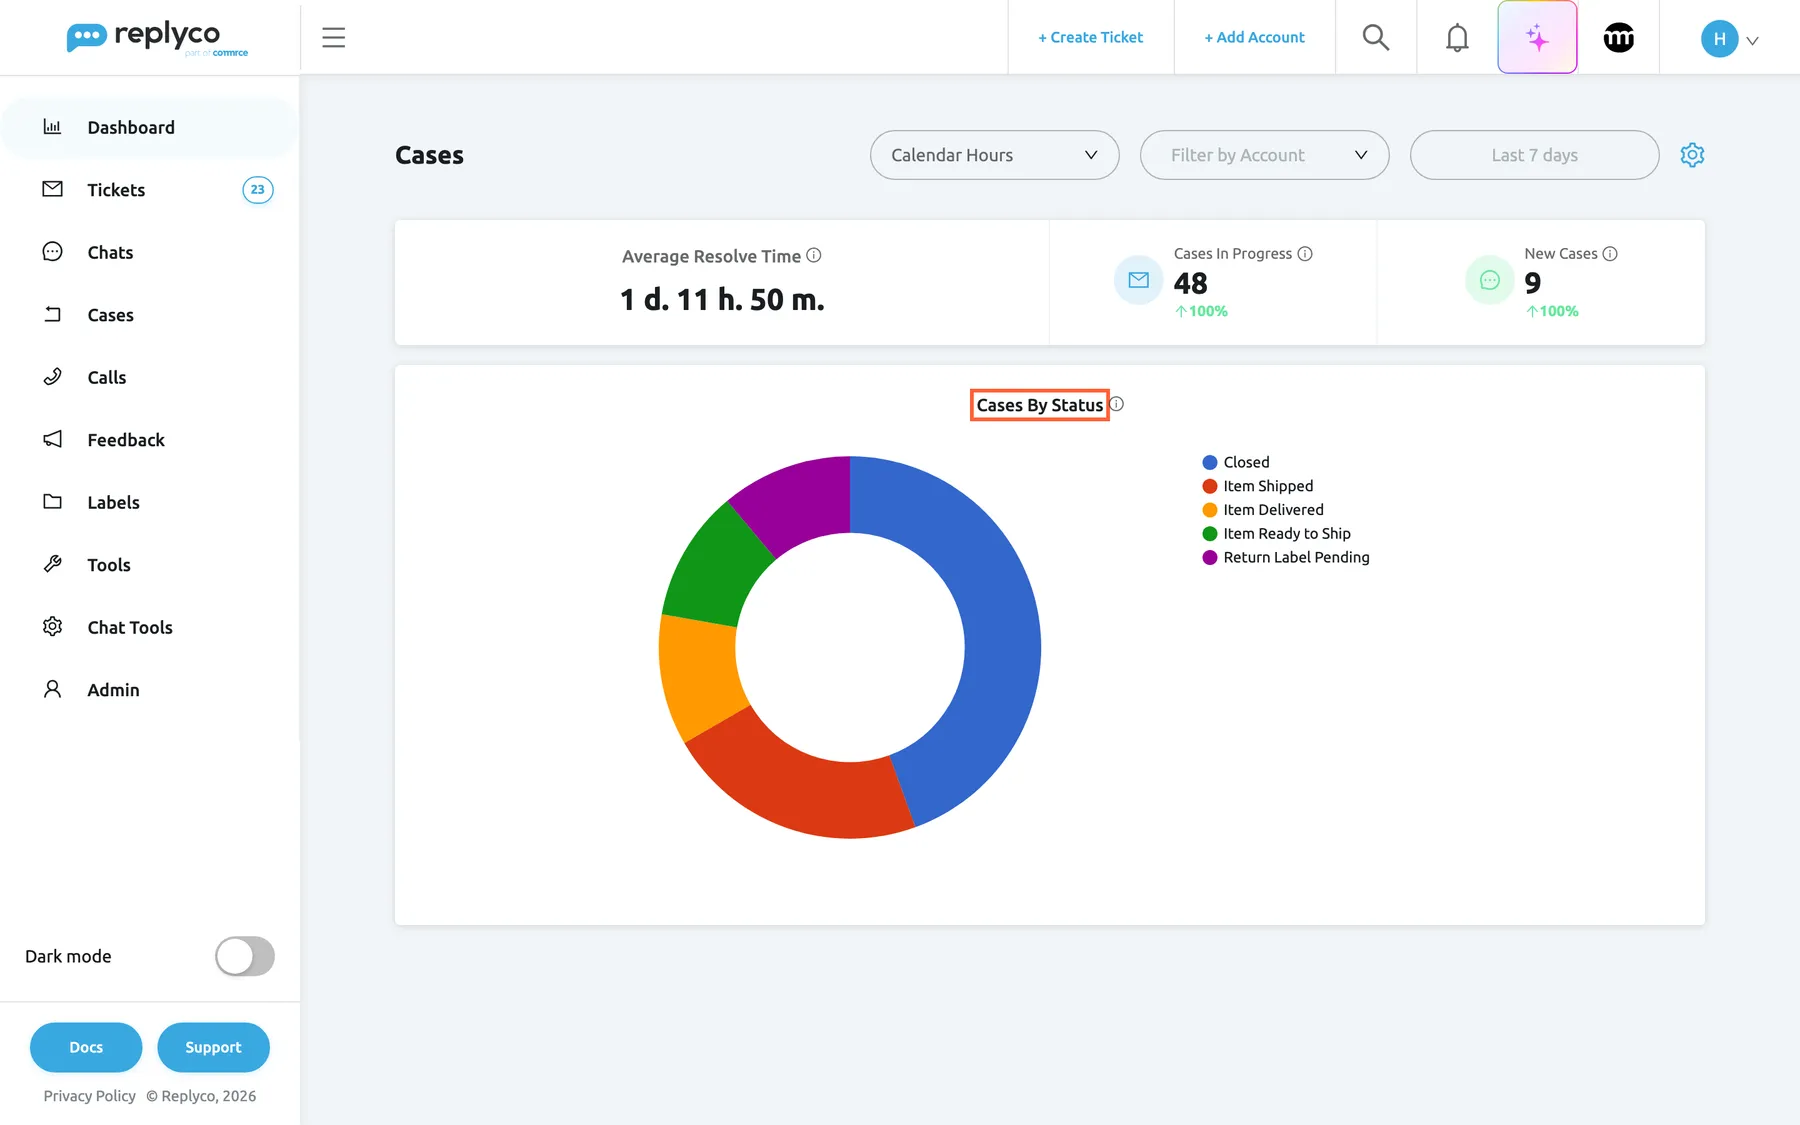1800x1125 pixels.
Task: Open the hamburger menu icon
Action: click(333, 38)
